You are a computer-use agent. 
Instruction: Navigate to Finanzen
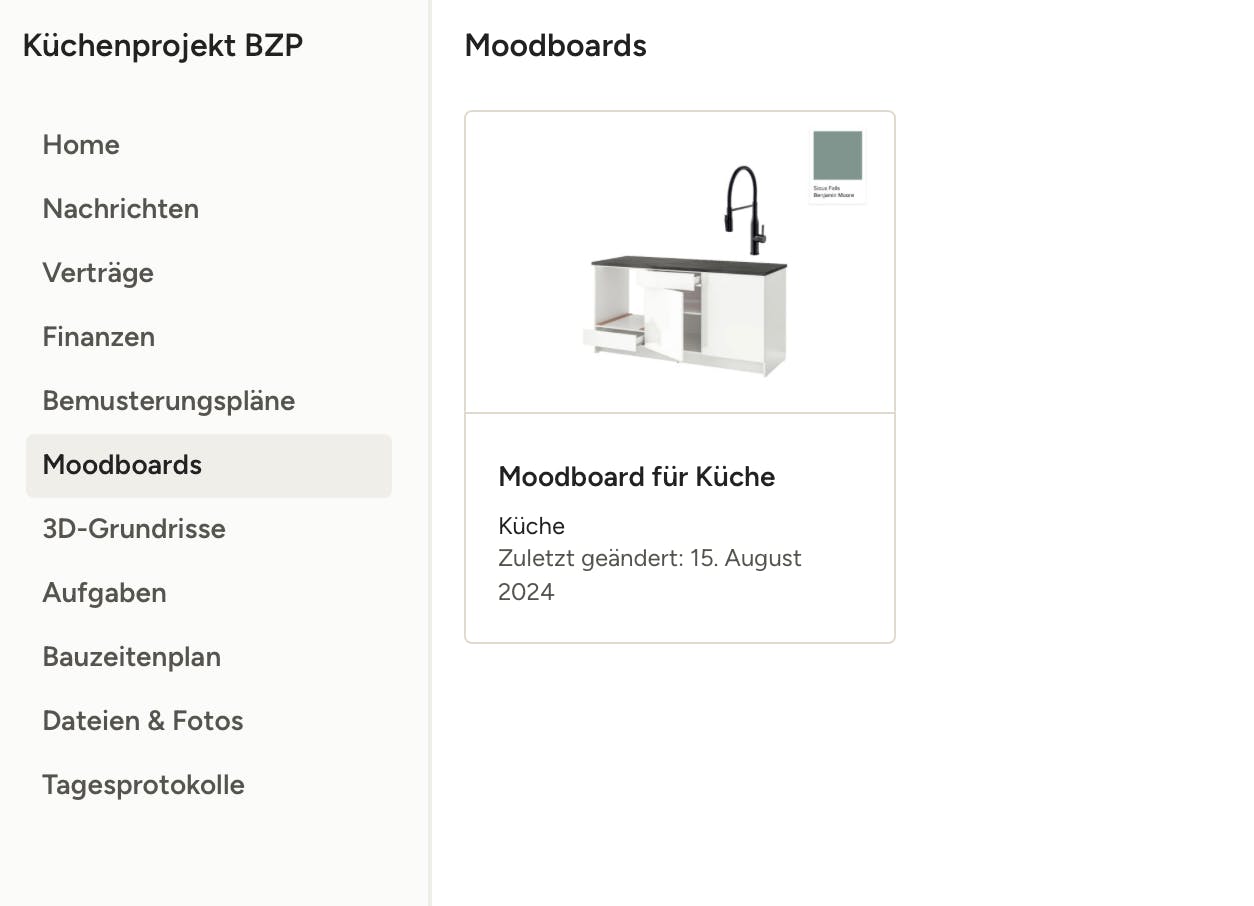(x=98, y=337)
